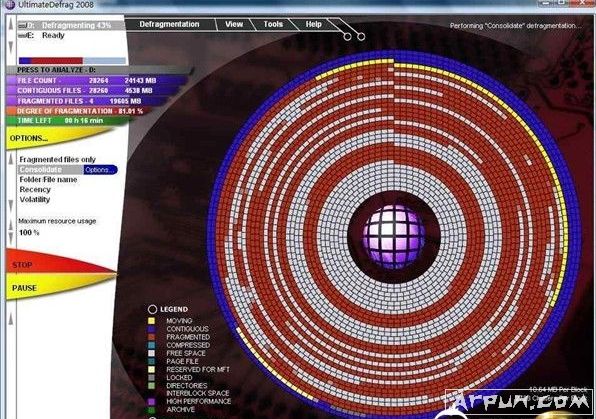596x419 pixels.
Task: Click the white FREE SPACE legend swatch
Action: click(x=151, y=353)
